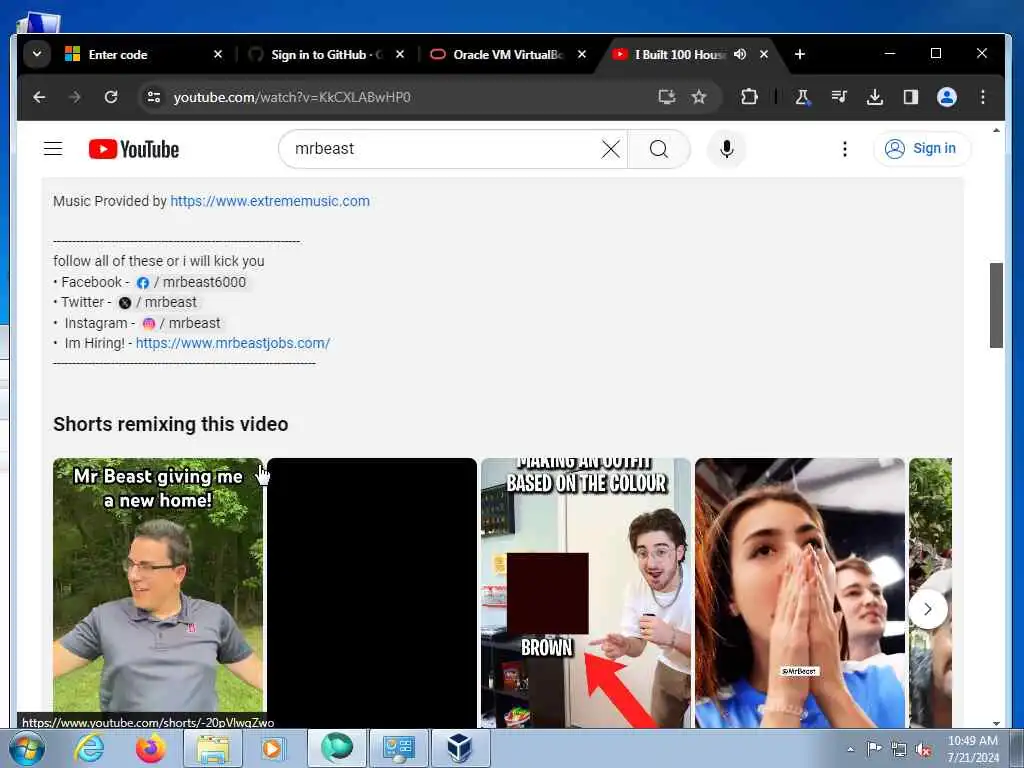The image size is (1024, 768).
Task: Reload the YouTube page
Action: 111,97
